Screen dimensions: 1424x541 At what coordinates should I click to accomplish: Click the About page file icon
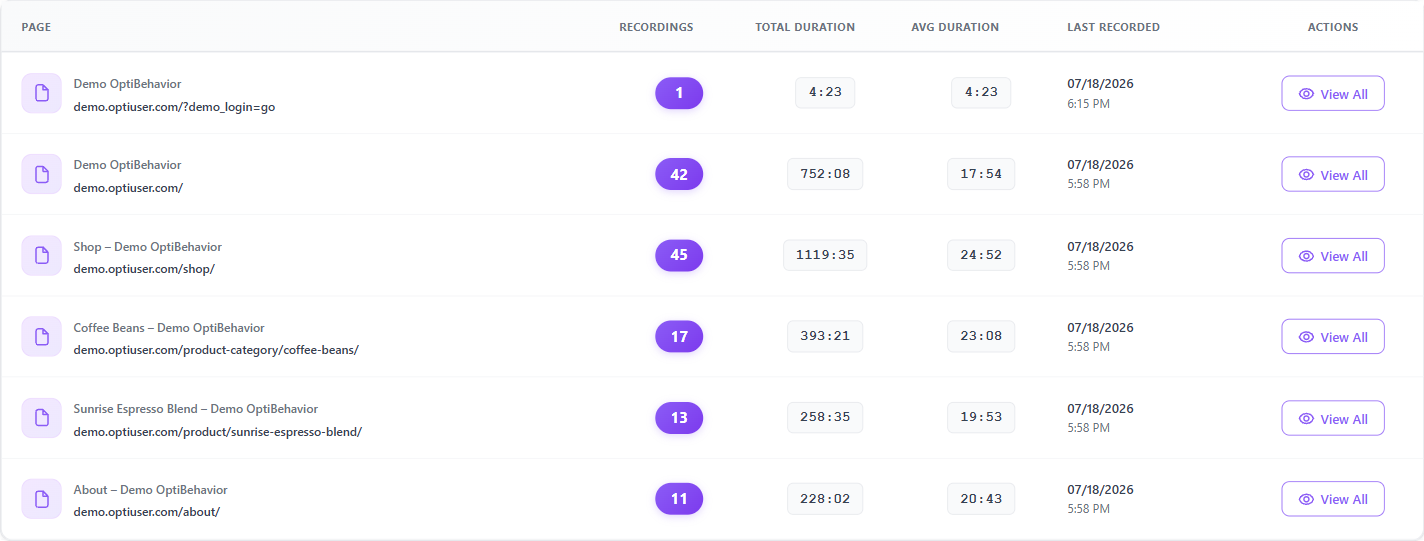(41, 499)
